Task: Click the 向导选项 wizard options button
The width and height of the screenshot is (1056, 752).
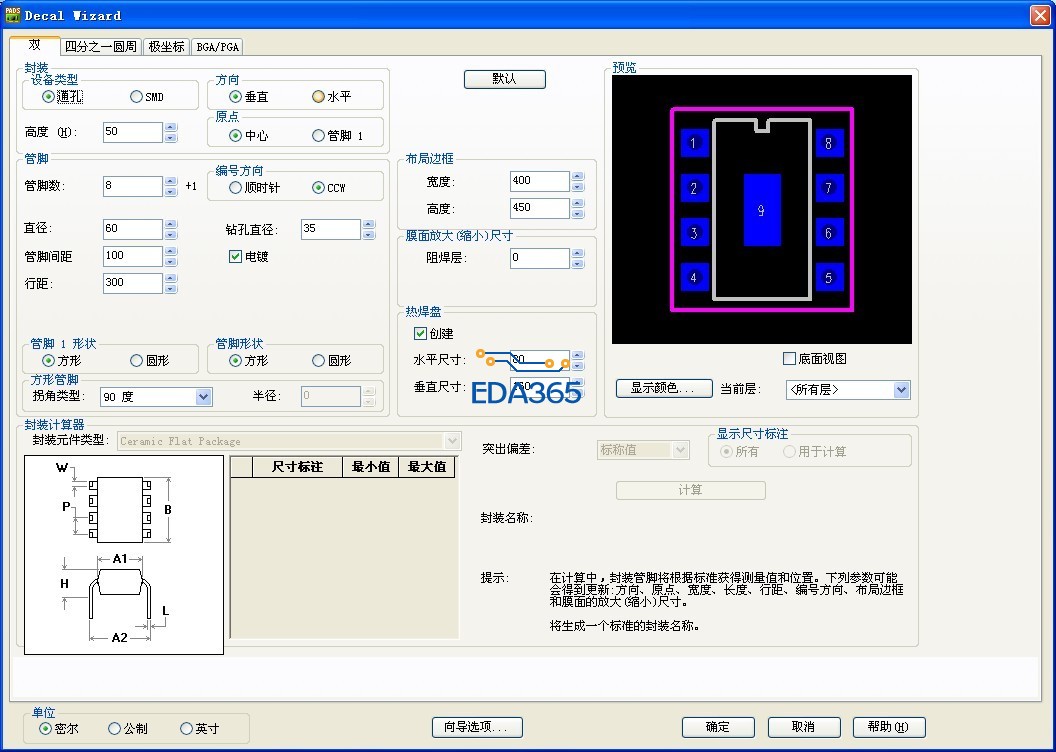Action: coord(477,727)
